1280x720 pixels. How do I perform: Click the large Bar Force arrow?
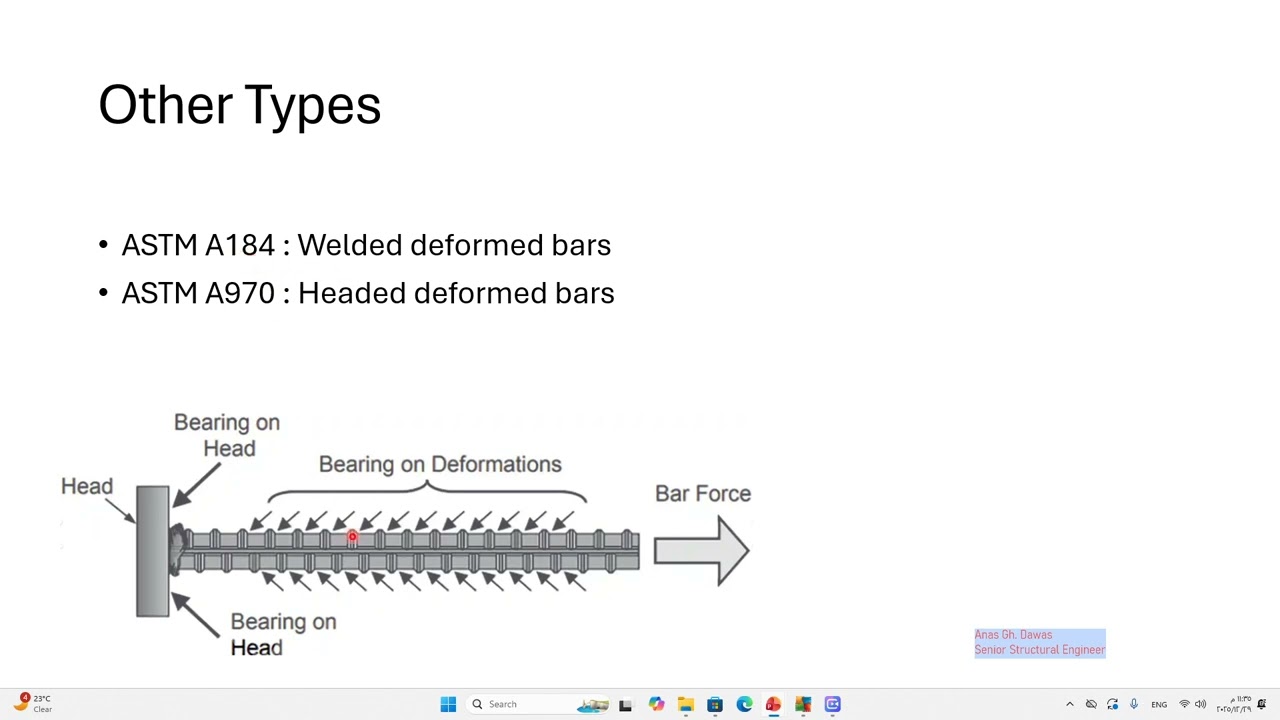tap(701, 550)
